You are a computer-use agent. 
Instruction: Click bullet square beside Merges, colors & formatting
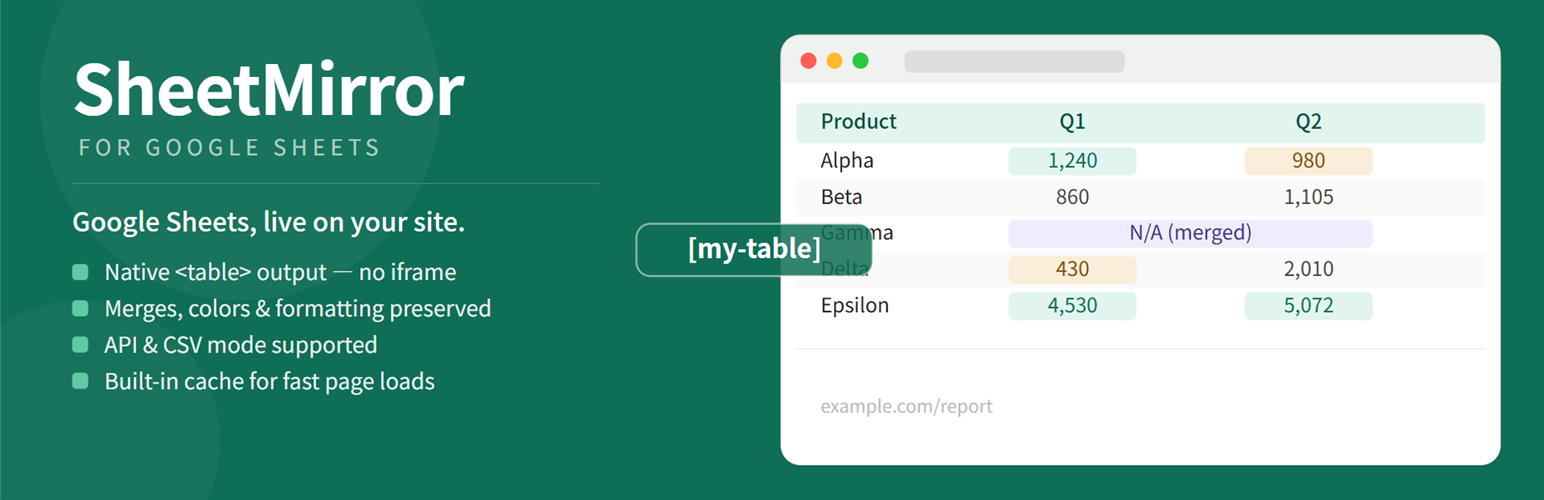point(80,308)
